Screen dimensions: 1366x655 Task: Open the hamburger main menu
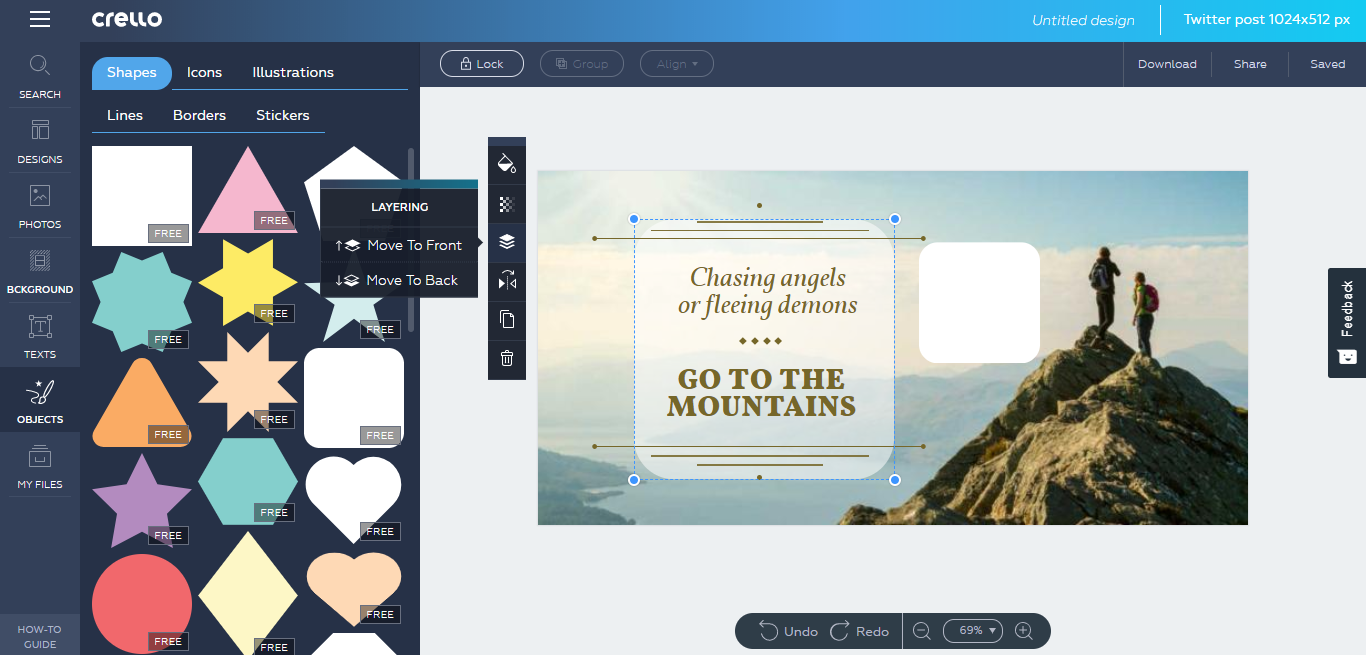point(40,19)
